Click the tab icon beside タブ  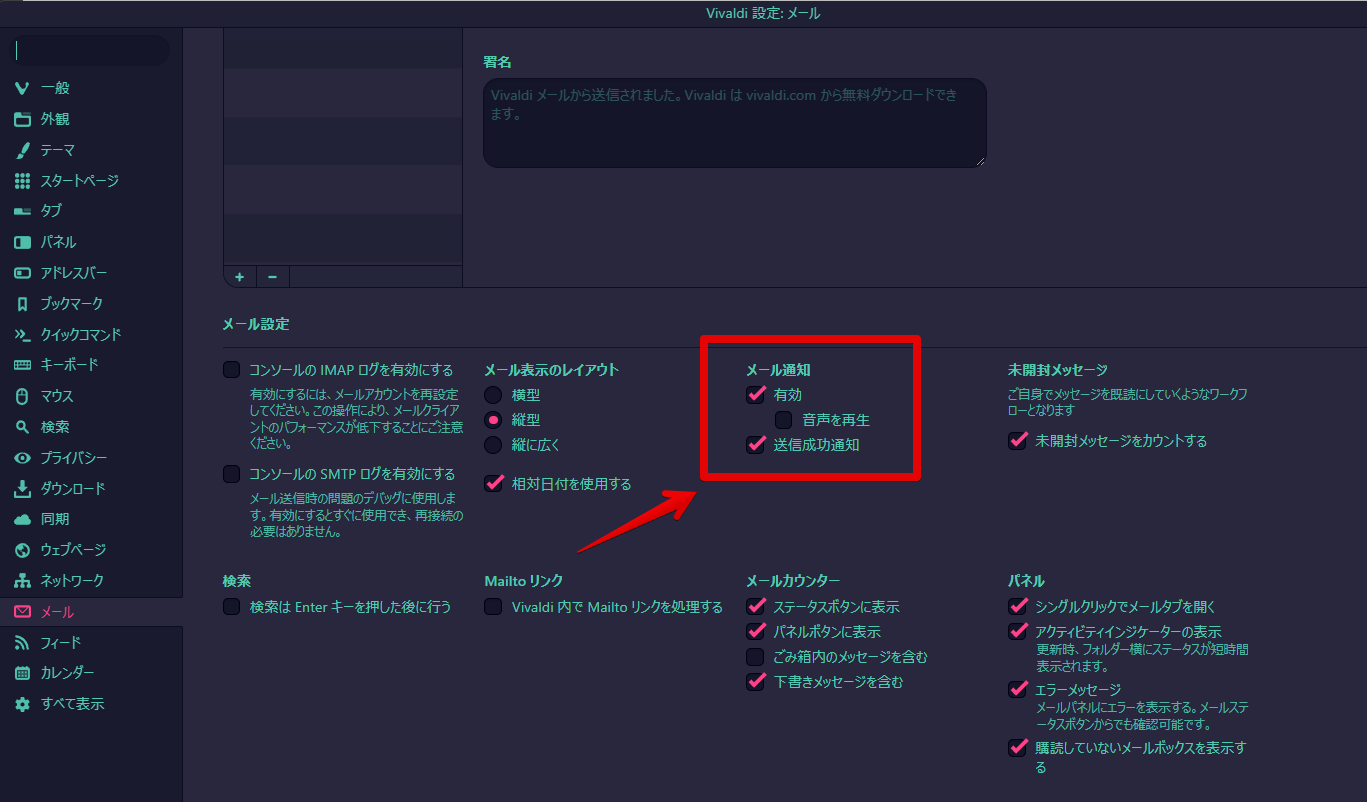(22, 211)
